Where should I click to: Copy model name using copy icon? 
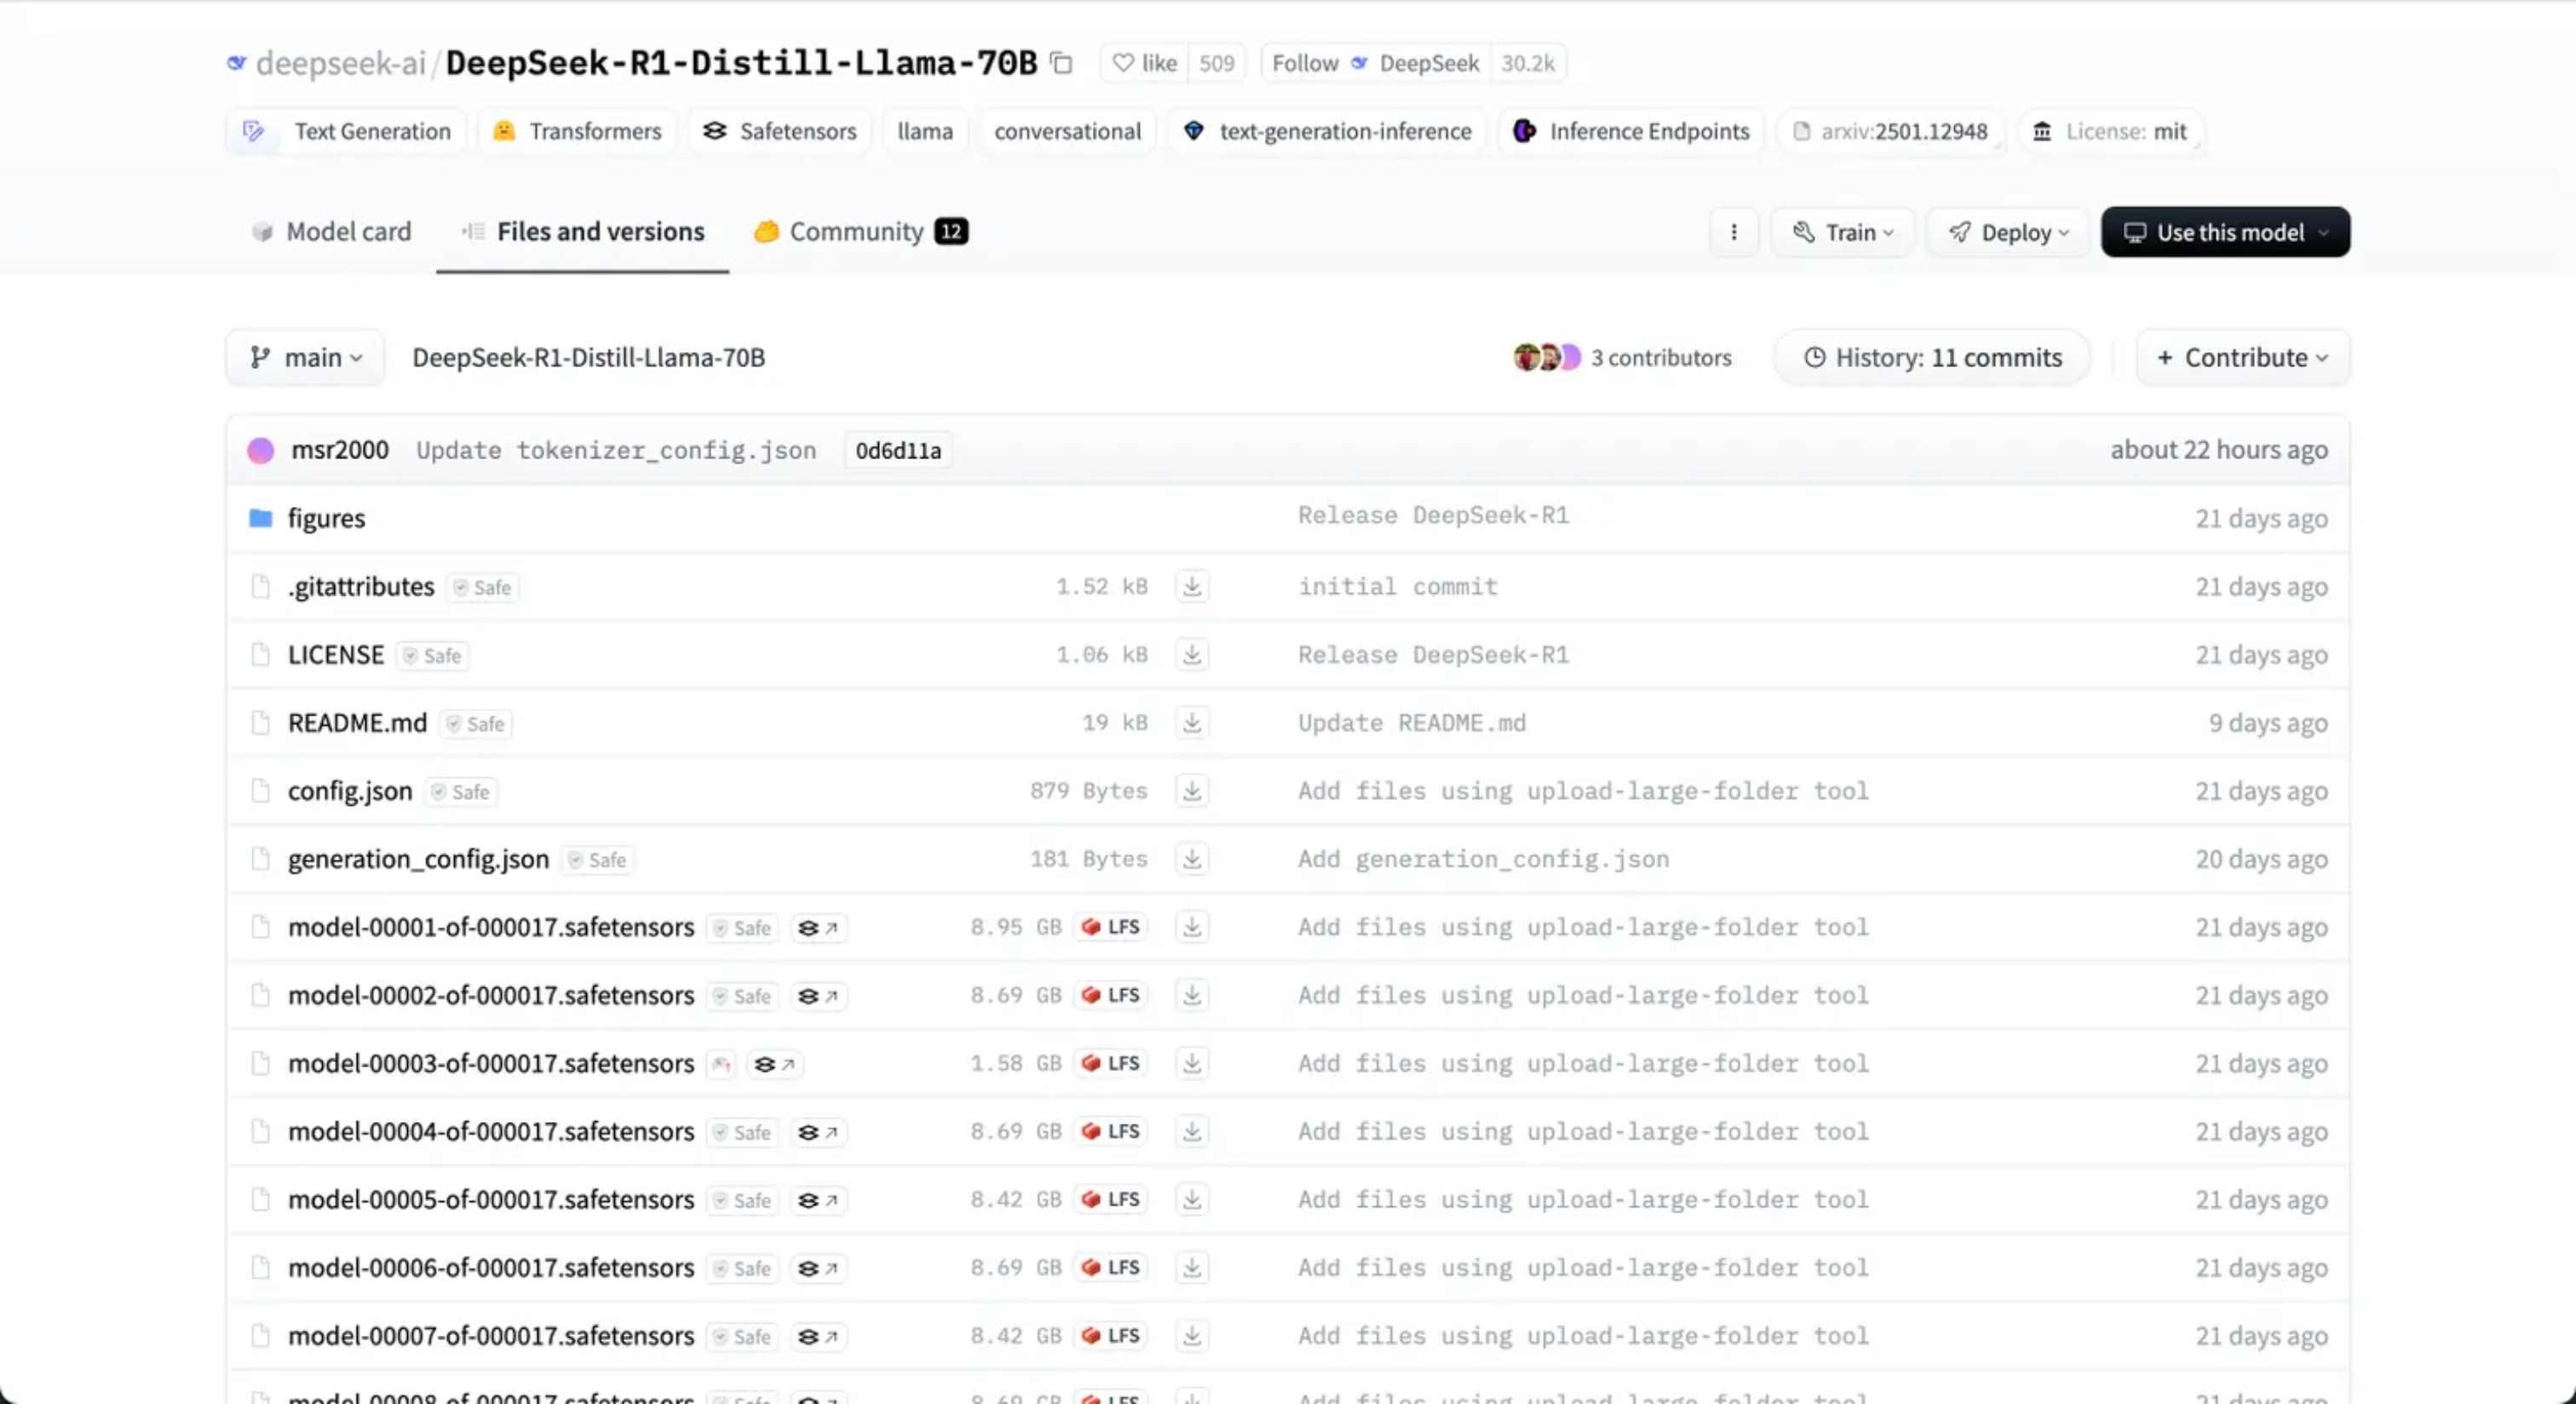pyautogui.click(x=1061, y=63)
